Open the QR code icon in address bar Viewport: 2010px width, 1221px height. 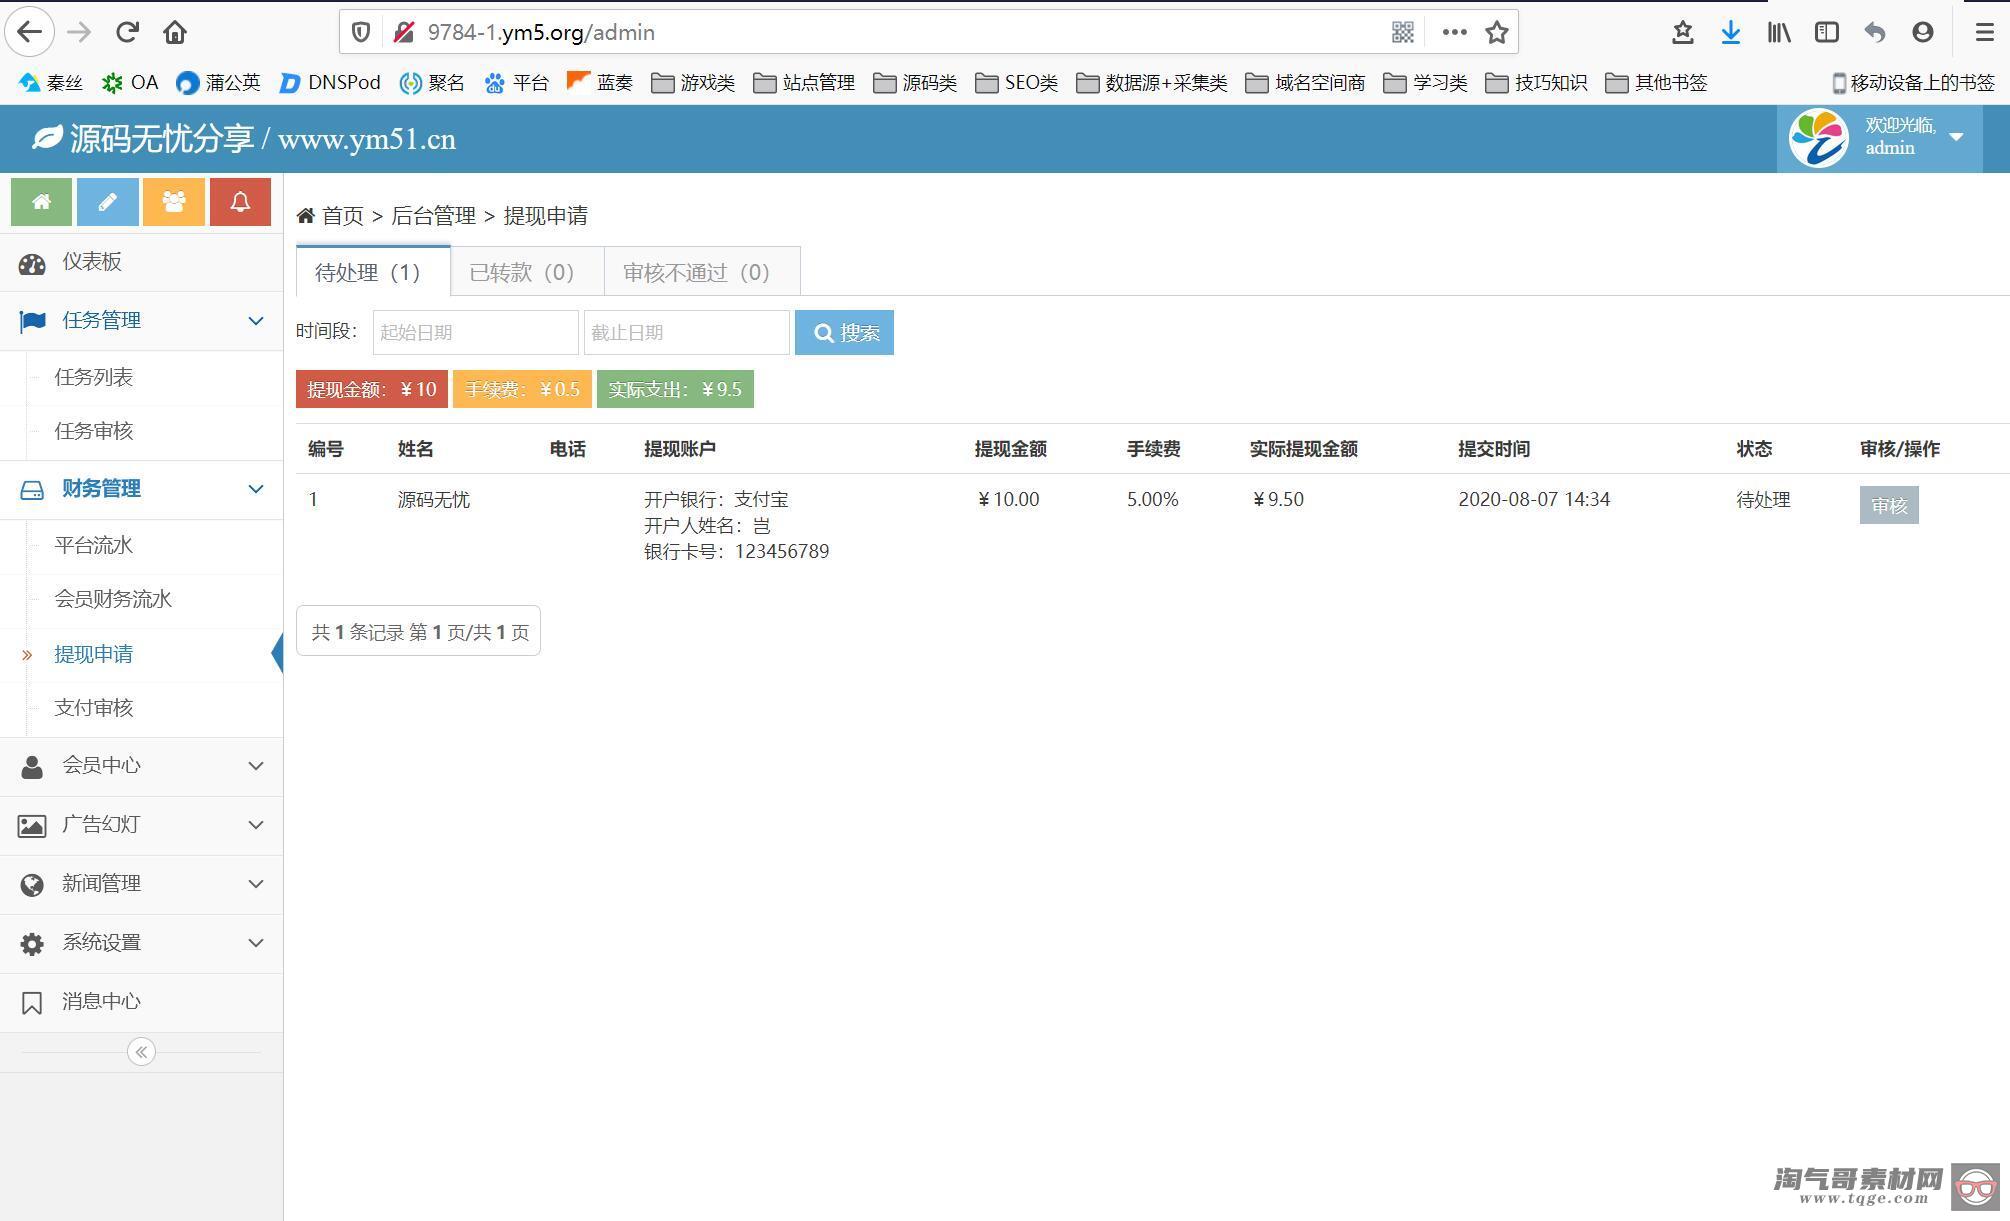(x=1403, y=32)
